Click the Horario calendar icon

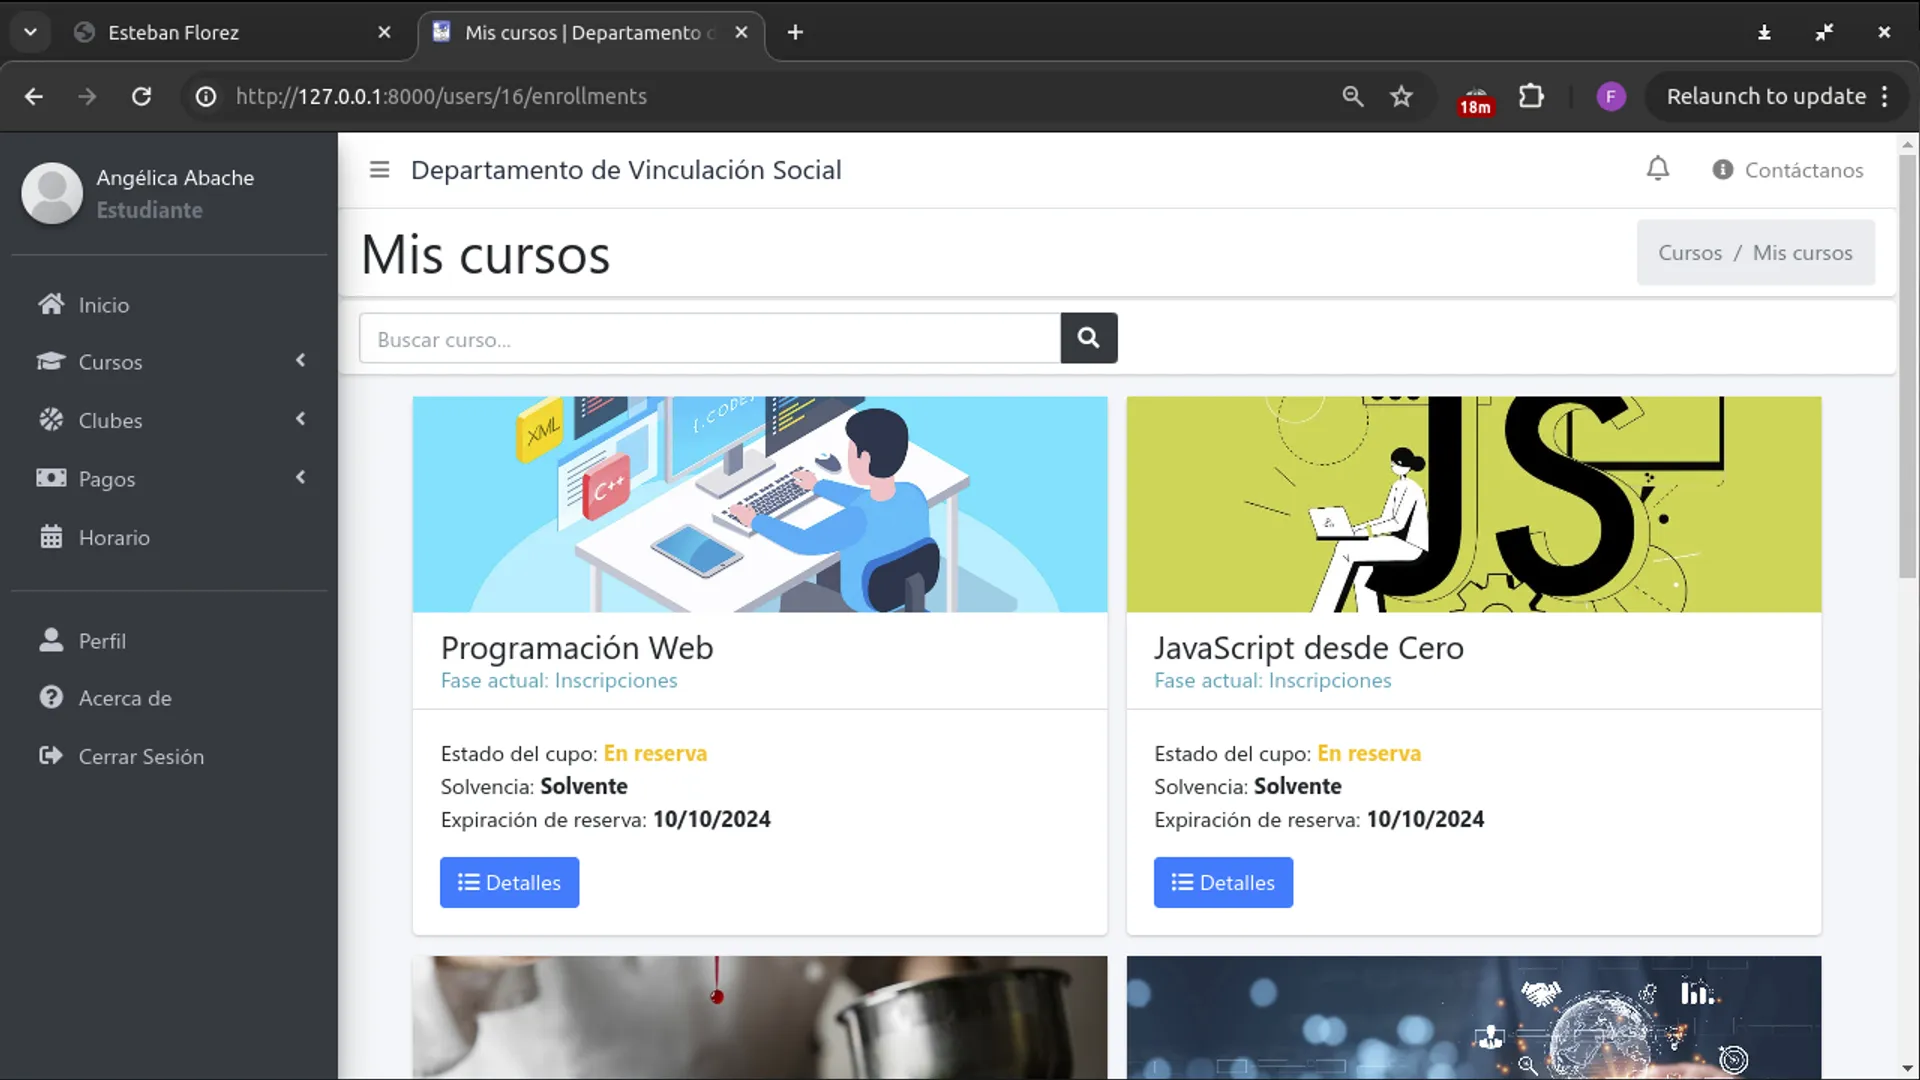[51, 537]
